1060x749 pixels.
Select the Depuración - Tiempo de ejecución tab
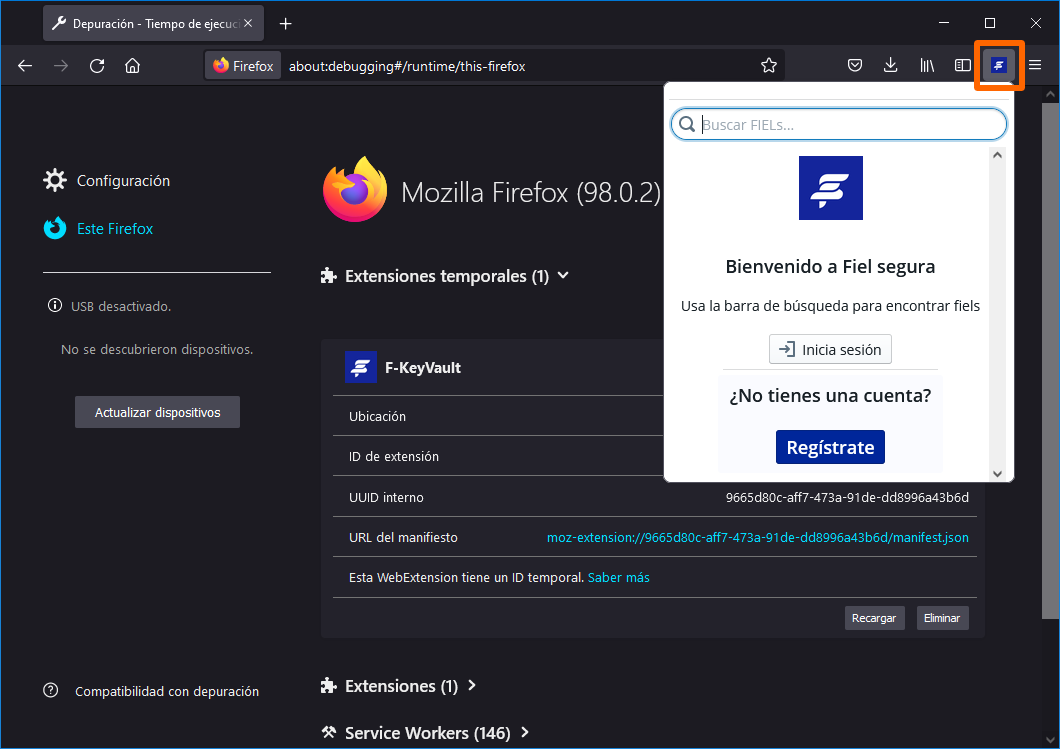pyautogui.click(x=153, y=24)
